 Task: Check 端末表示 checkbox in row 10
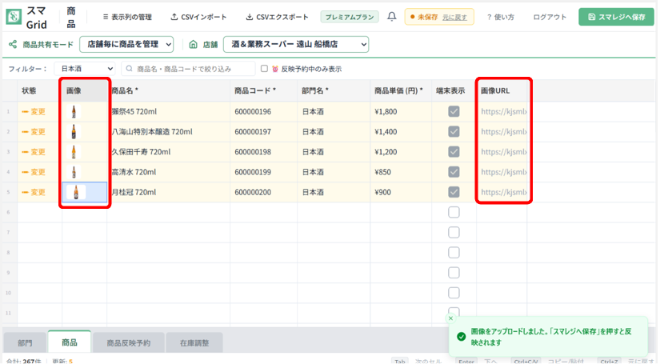click(454, 293)
